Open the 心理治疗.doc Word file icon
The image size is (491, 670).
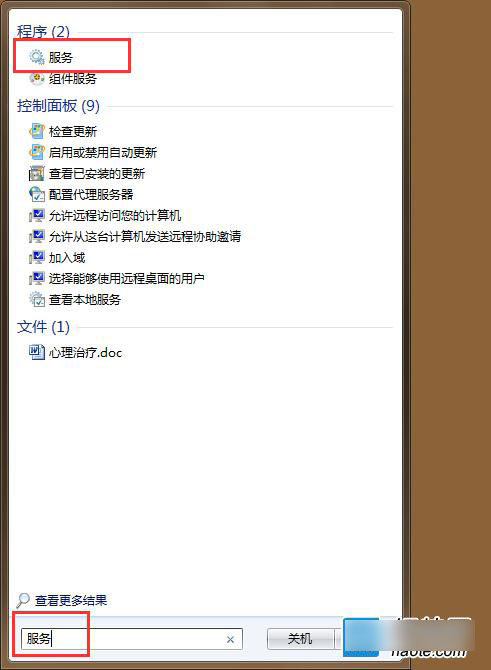coord(37,352)
